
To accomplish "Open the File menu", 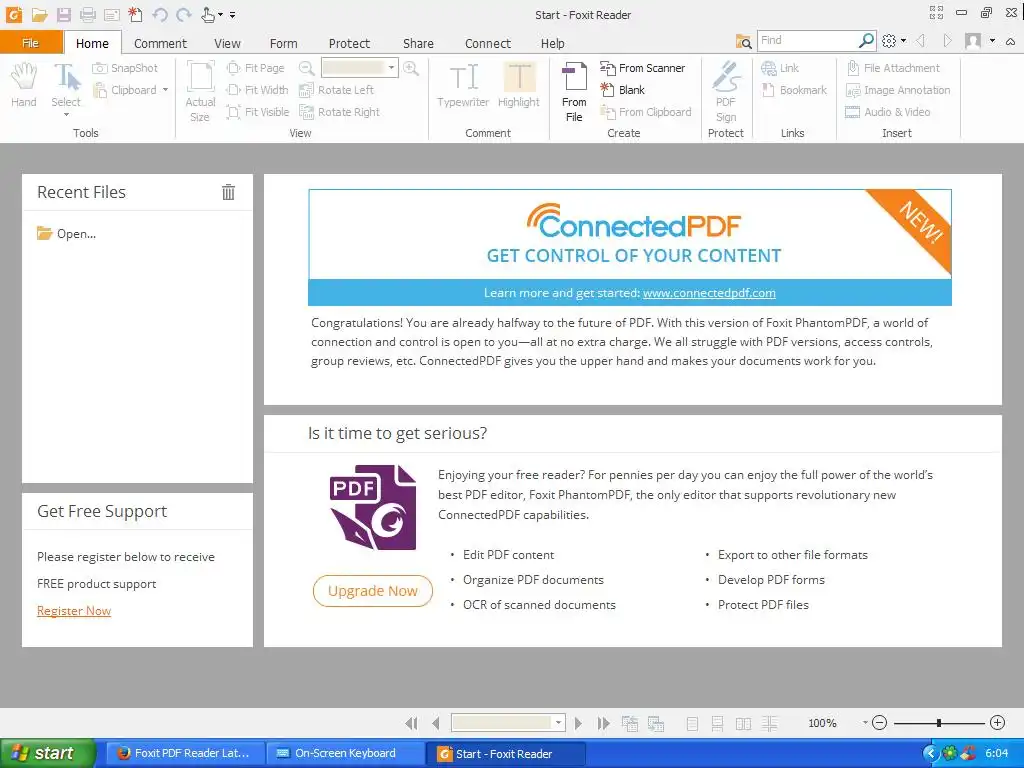I will [x=31, y=43].
